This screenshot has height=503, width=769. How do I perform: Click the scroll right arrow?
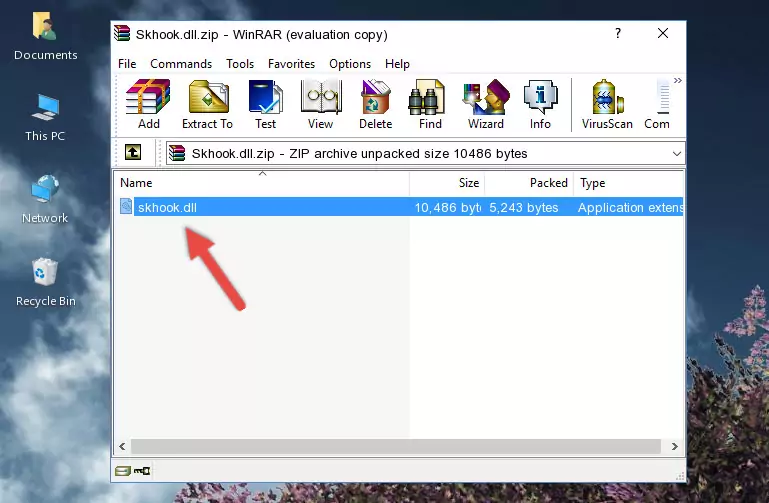pyautogui.click(x=675, y=446)
